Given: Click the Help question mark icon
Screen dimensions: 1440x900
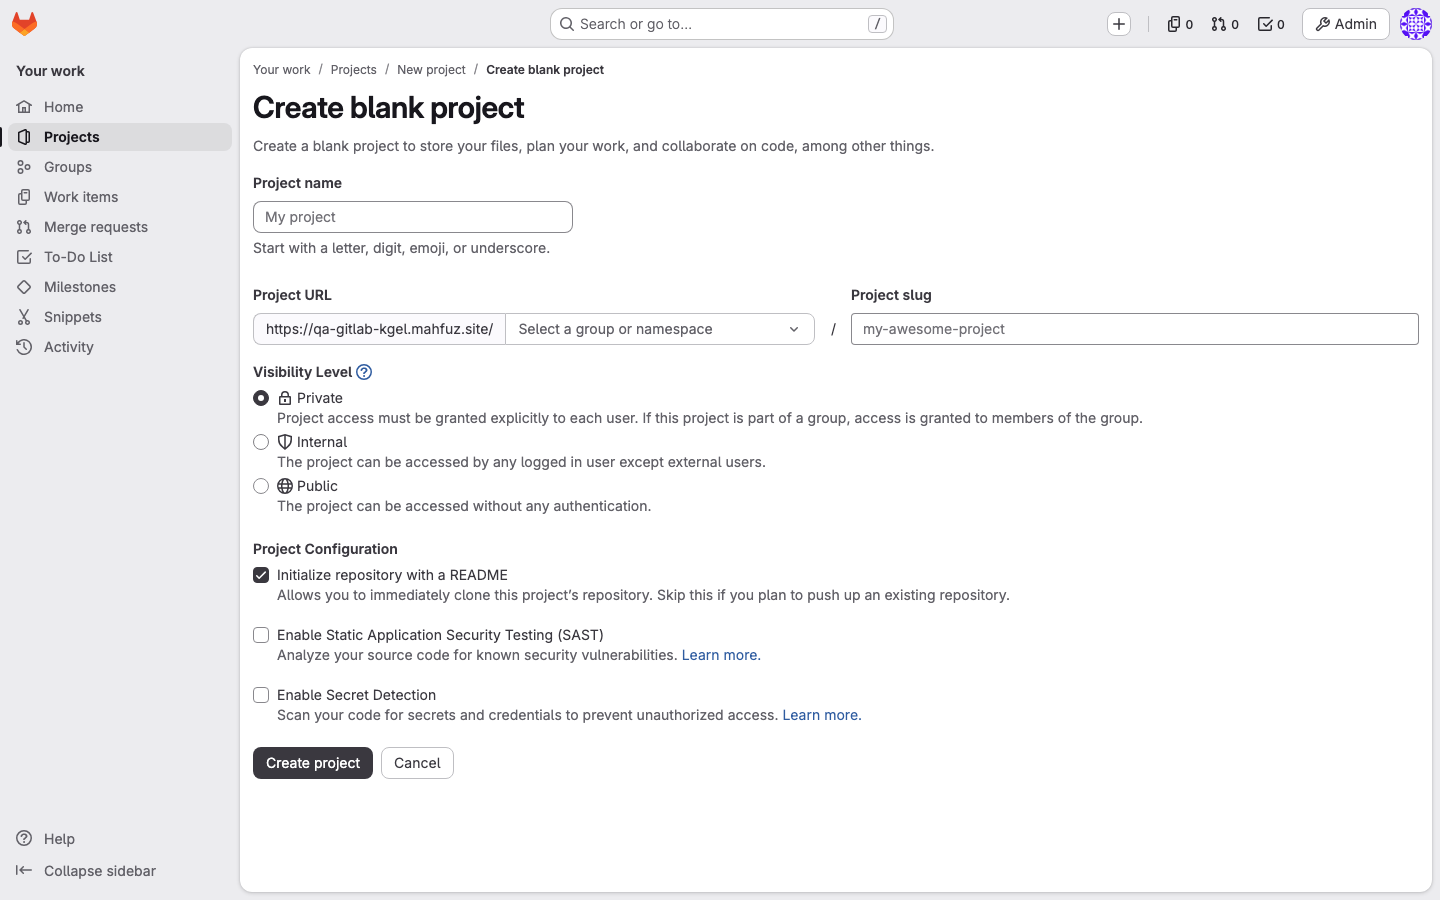Looking at the screenshot, I should click(x=24, y=839).
